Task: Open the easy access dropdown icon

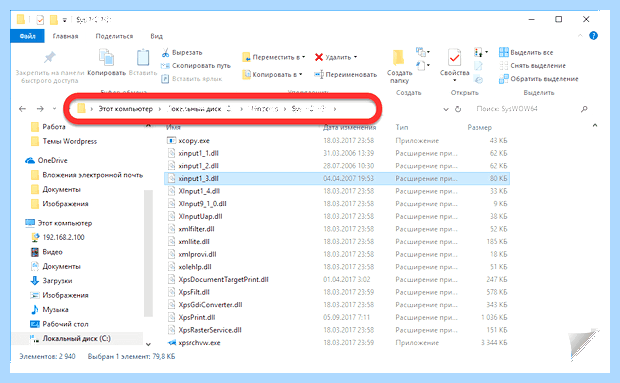Action: click(x=423, y=65)
